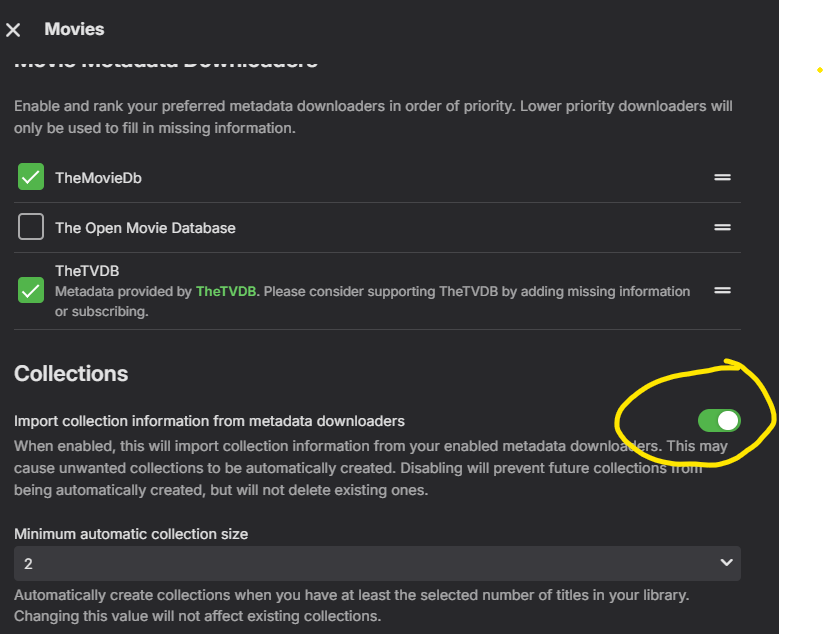Click the Collections section heading
This screenshot has height=634, width=823.
coord(71,373)
